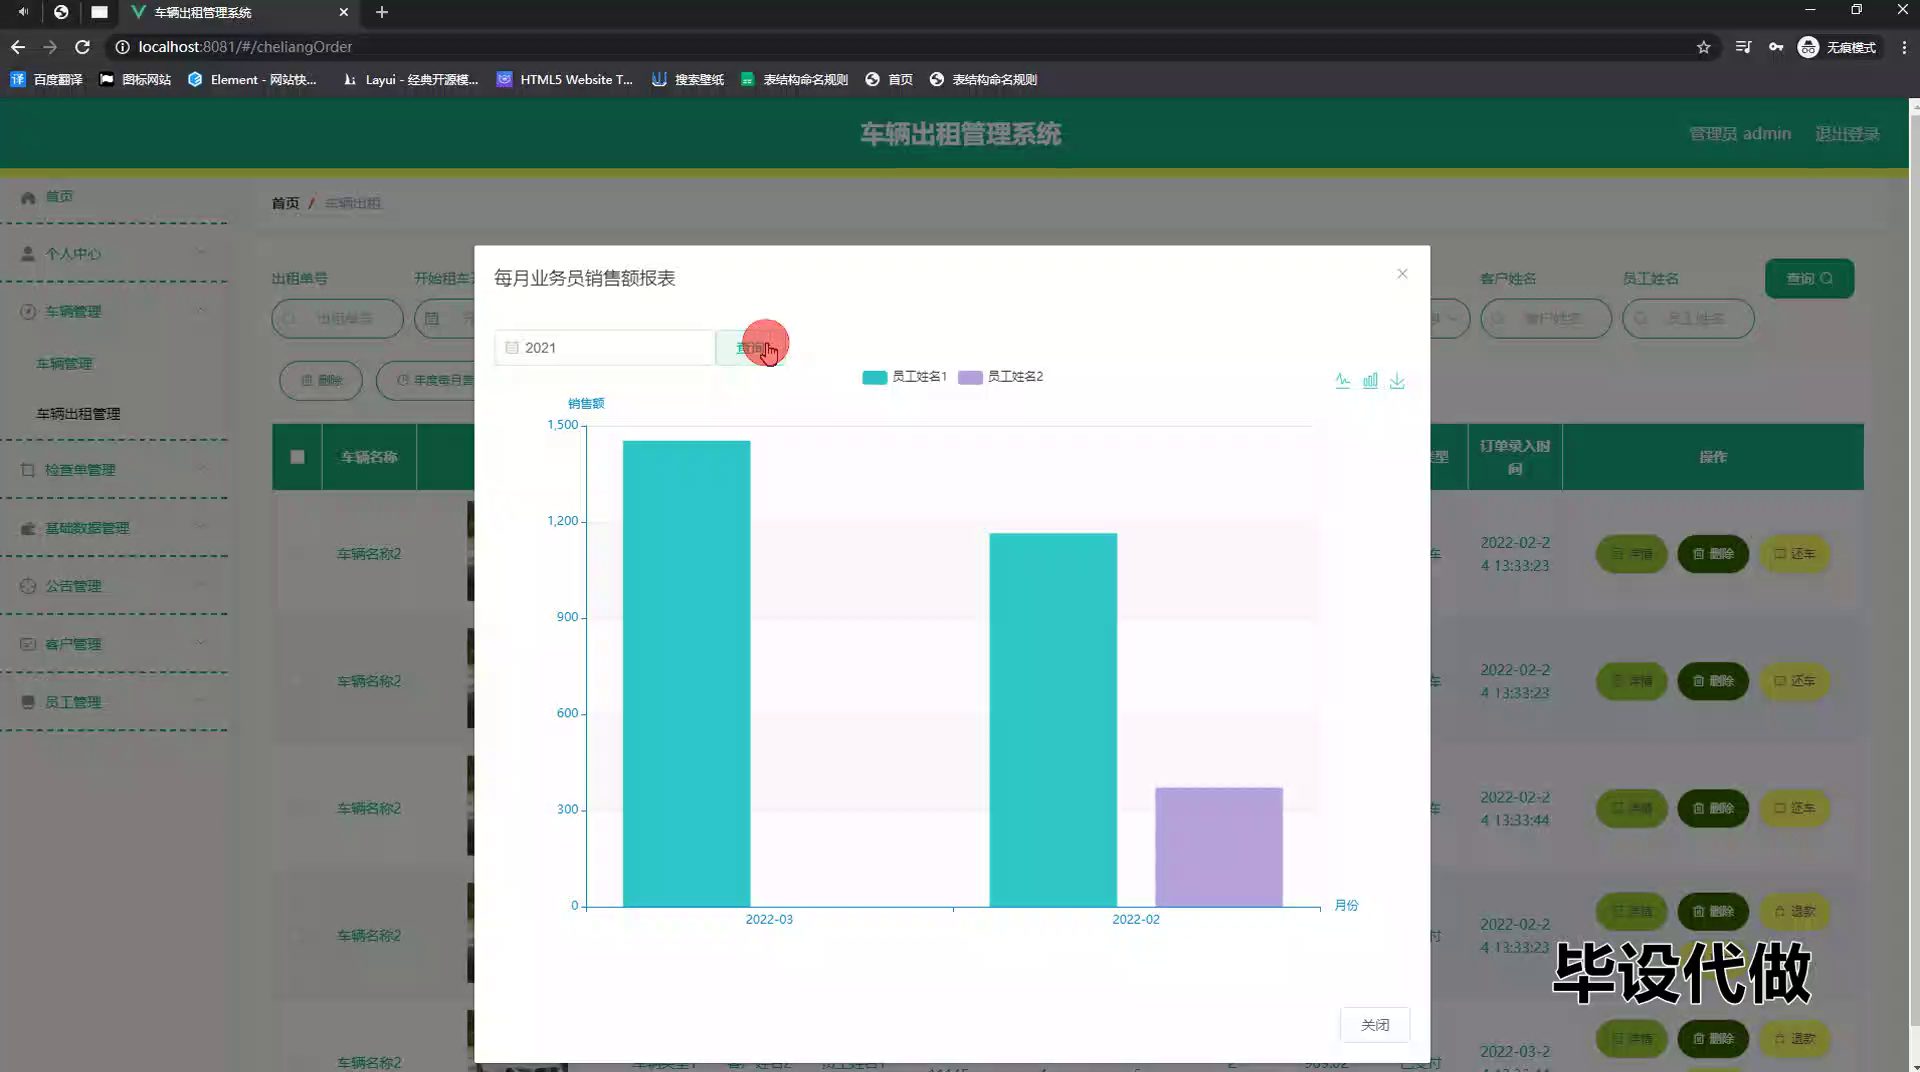Image resolution: width=1920 pixels, height=1072 pixels.
Task: Expand 个人中心 sidebar menu
Action: (113, 254)
